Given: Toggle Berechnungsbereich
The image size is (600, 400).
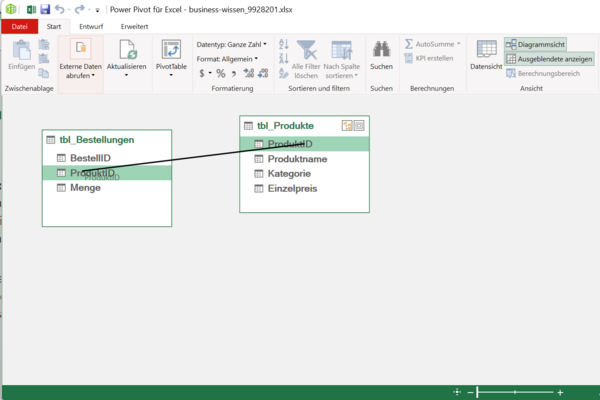Looking at the screenshot, I should click(543, 73).
